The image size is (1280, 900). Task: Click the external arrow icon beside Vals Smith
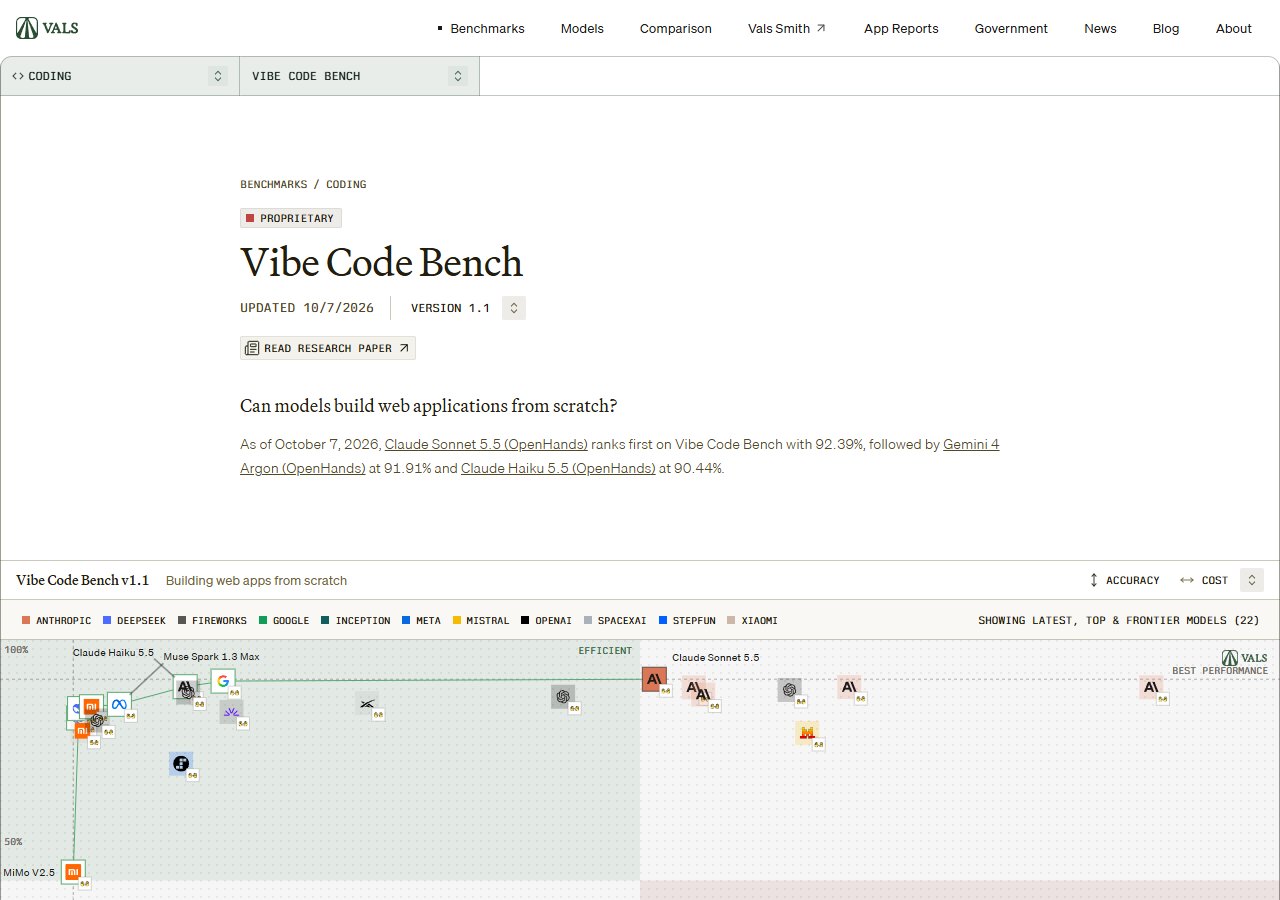[x=821, y=28]
